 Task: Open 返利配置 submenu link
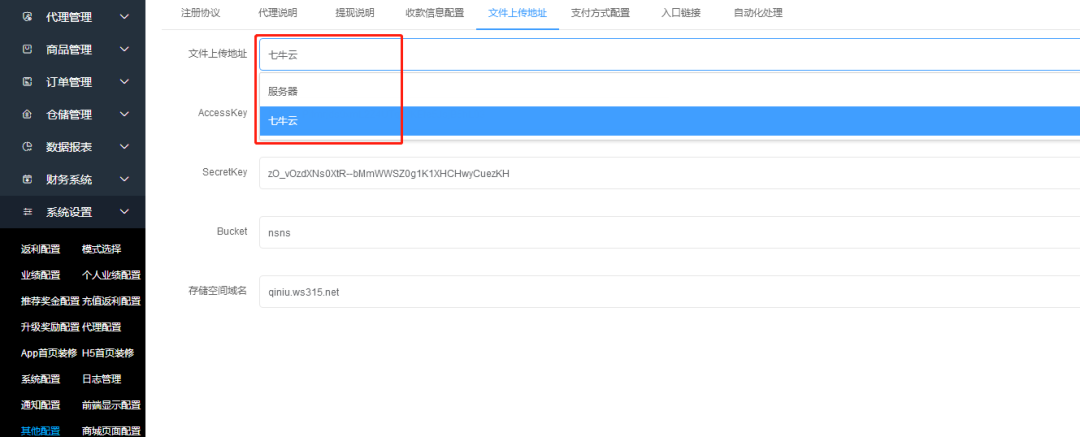pyautogui.click(x=41, y=249)
